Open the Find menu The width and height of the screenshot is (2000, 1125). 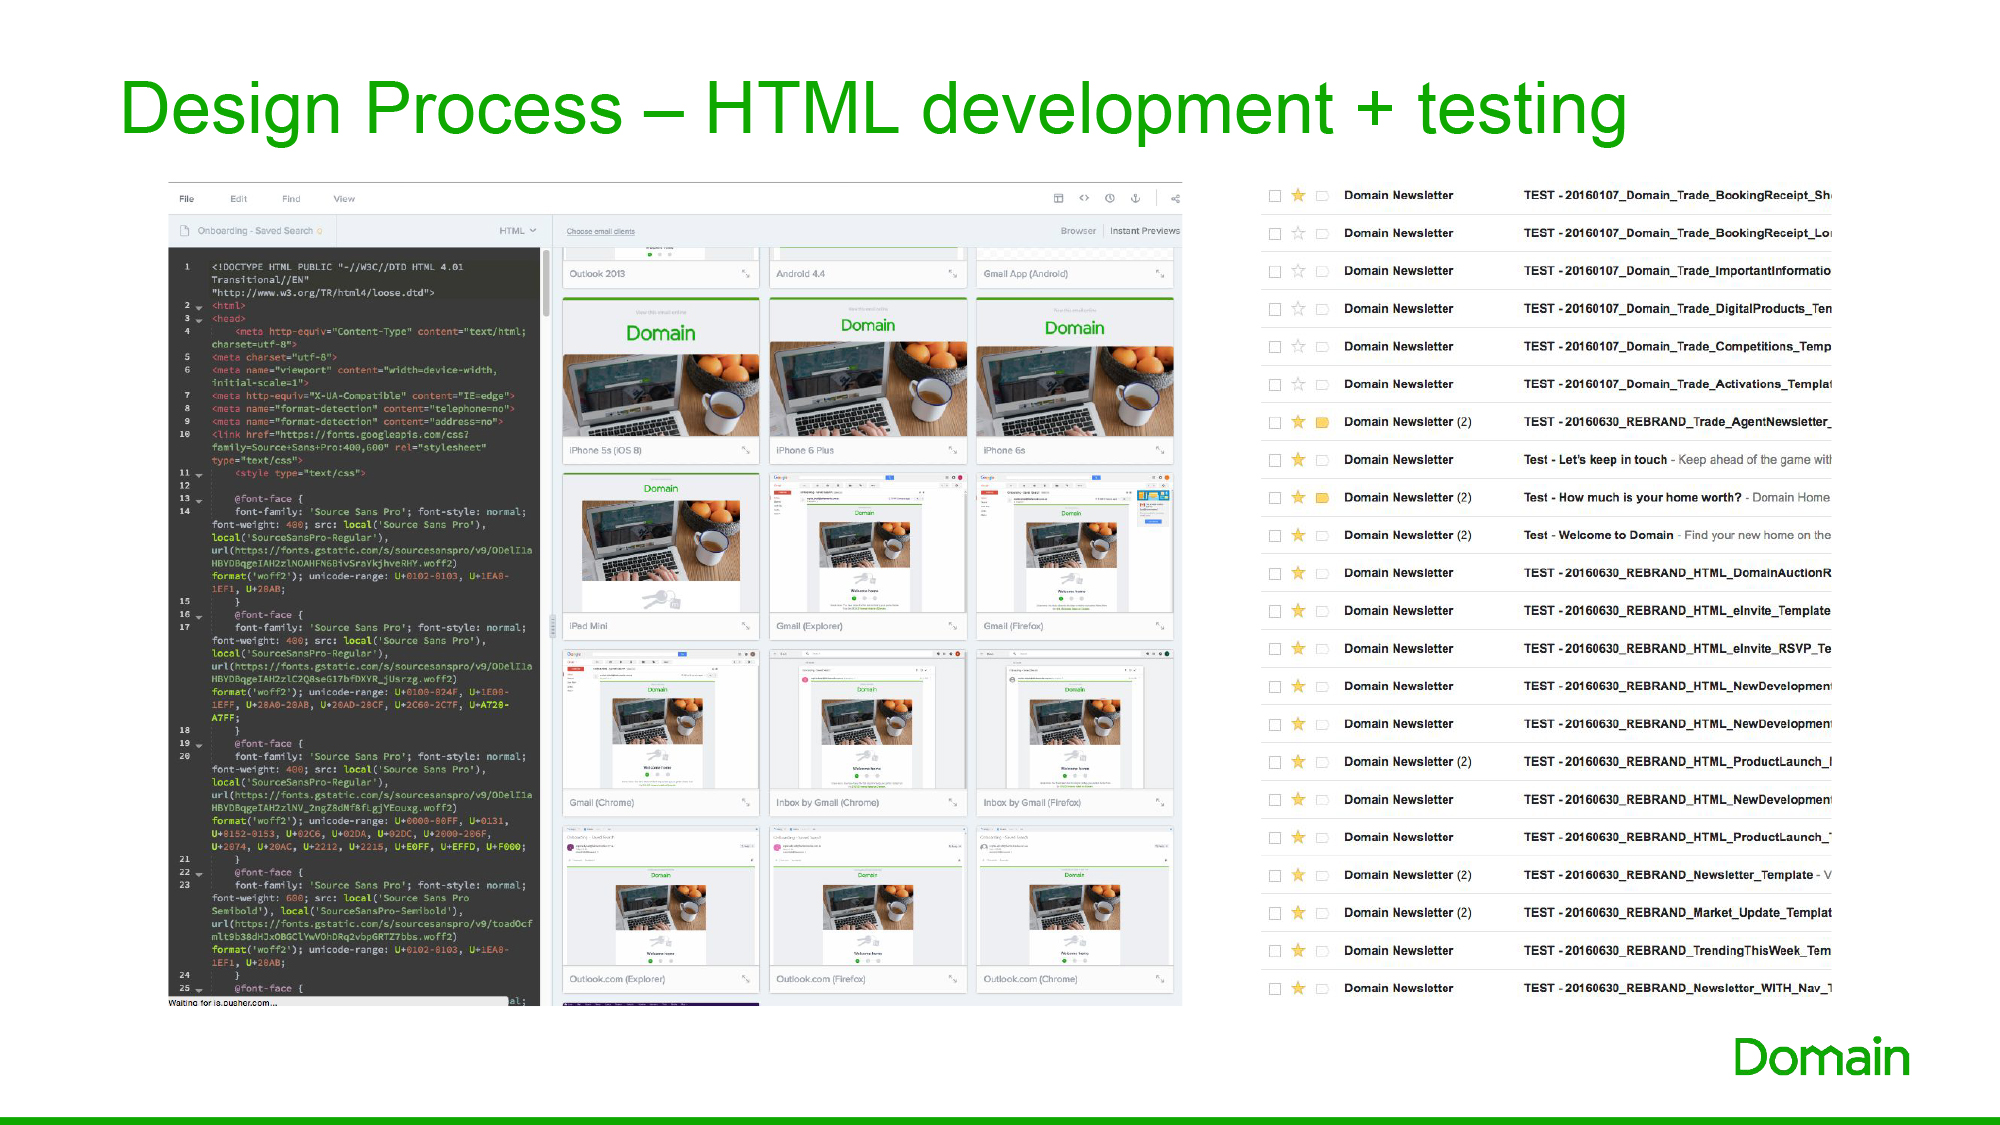[291, 199]
